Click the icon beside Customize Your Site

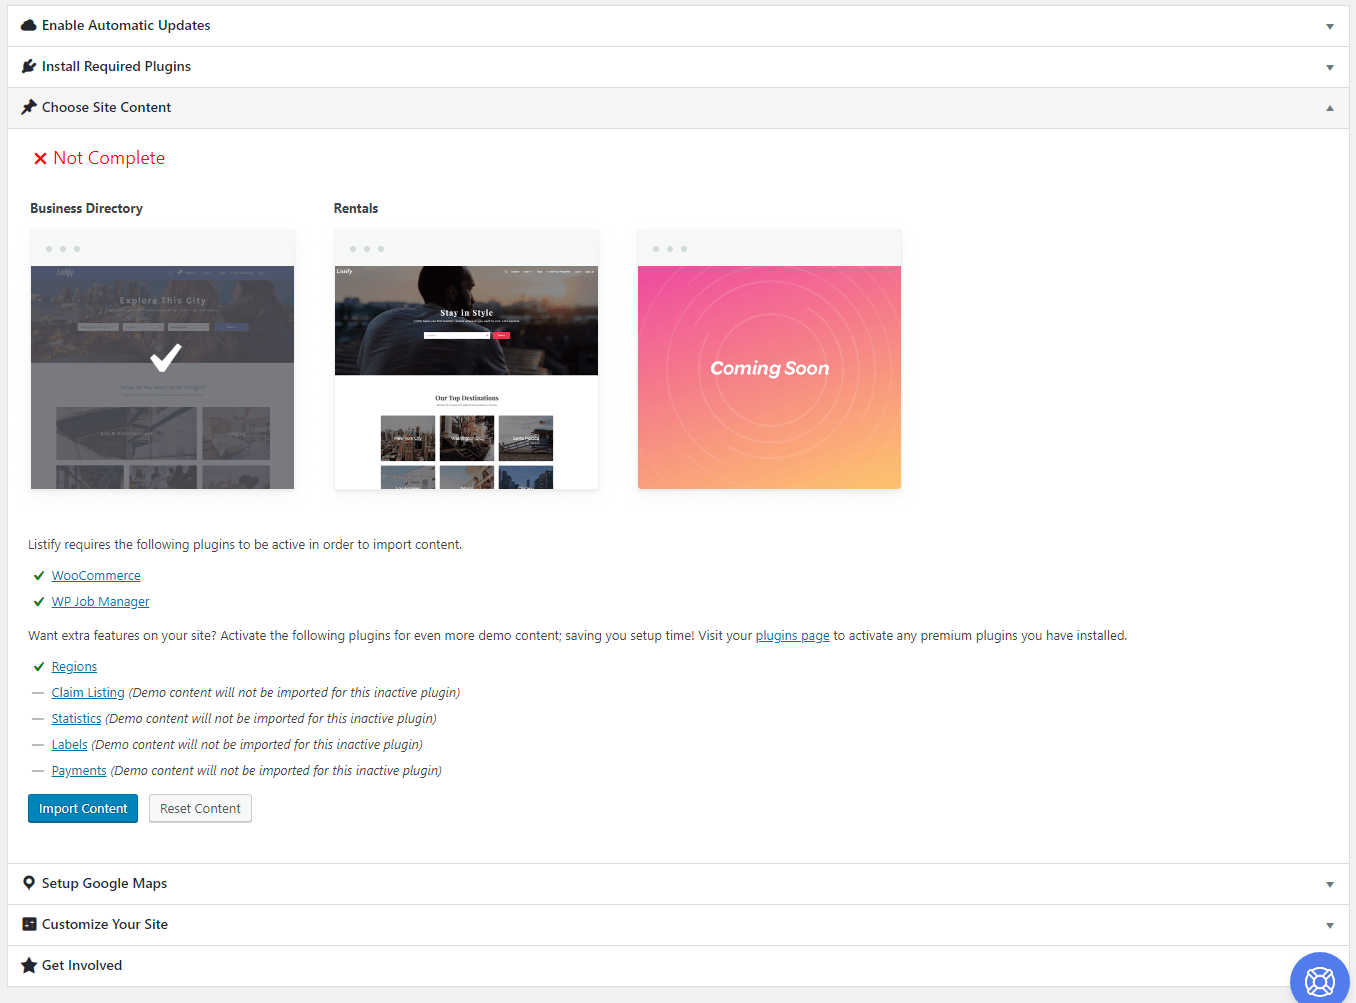point(29,924)
